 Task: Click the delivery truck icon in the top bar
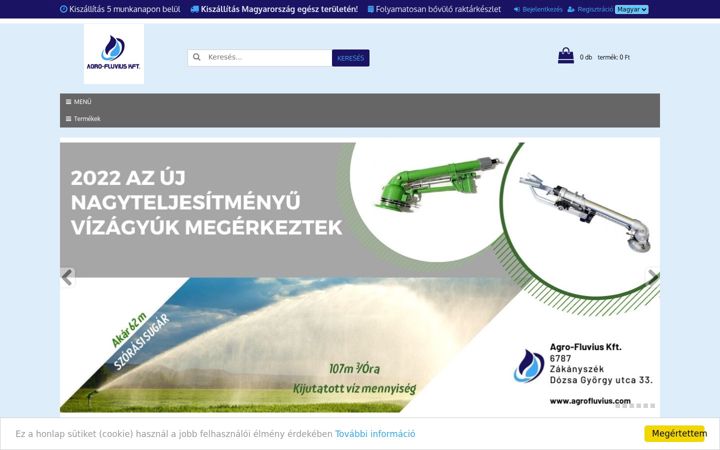[x=195, y=9]
